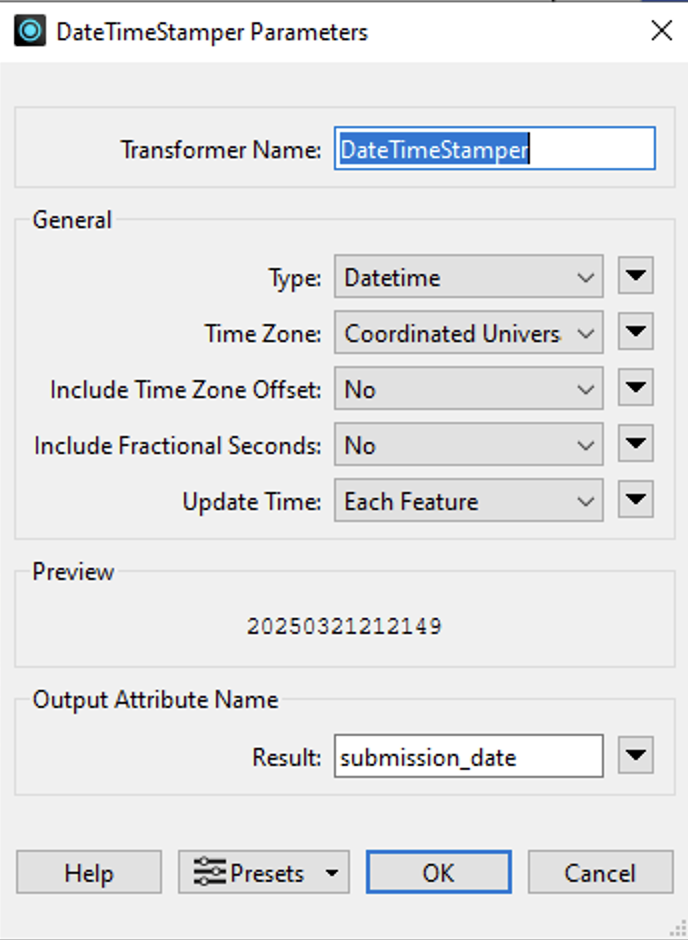This screenshot has width=688, height=940.
Task: Expand the Include Fractional Seconds dropdown
Action: pyautogui.click(x=469, y=444)
